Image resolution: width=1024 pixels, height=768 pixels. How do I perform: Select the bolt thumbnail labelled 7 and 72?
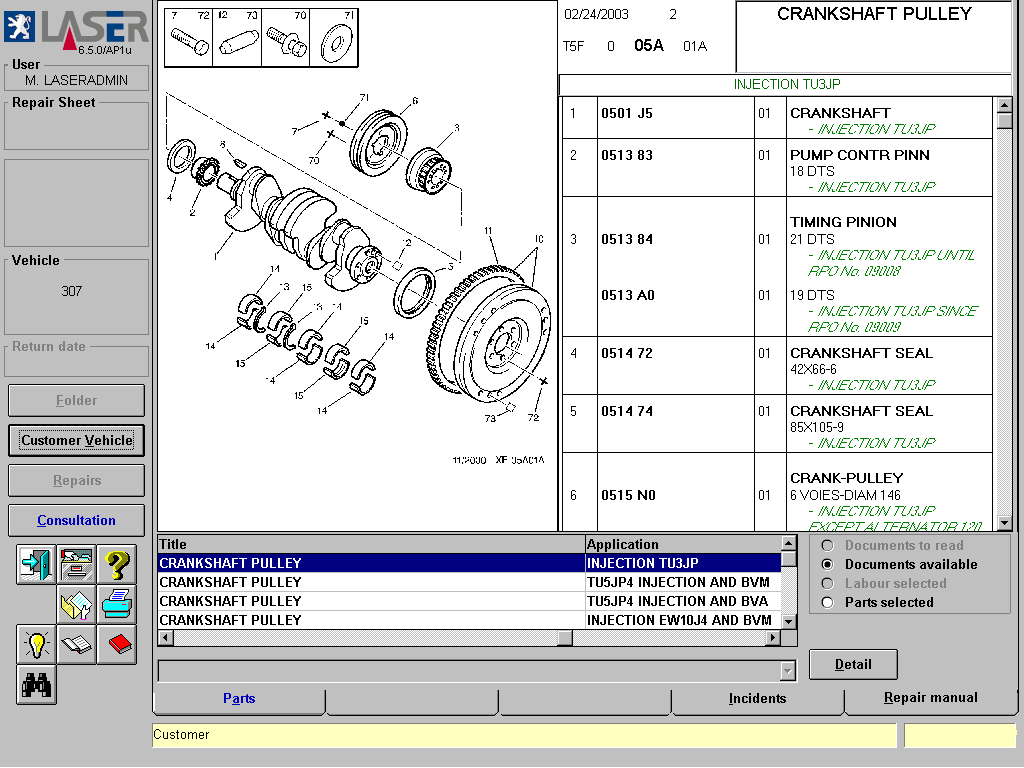pos(189,38)
